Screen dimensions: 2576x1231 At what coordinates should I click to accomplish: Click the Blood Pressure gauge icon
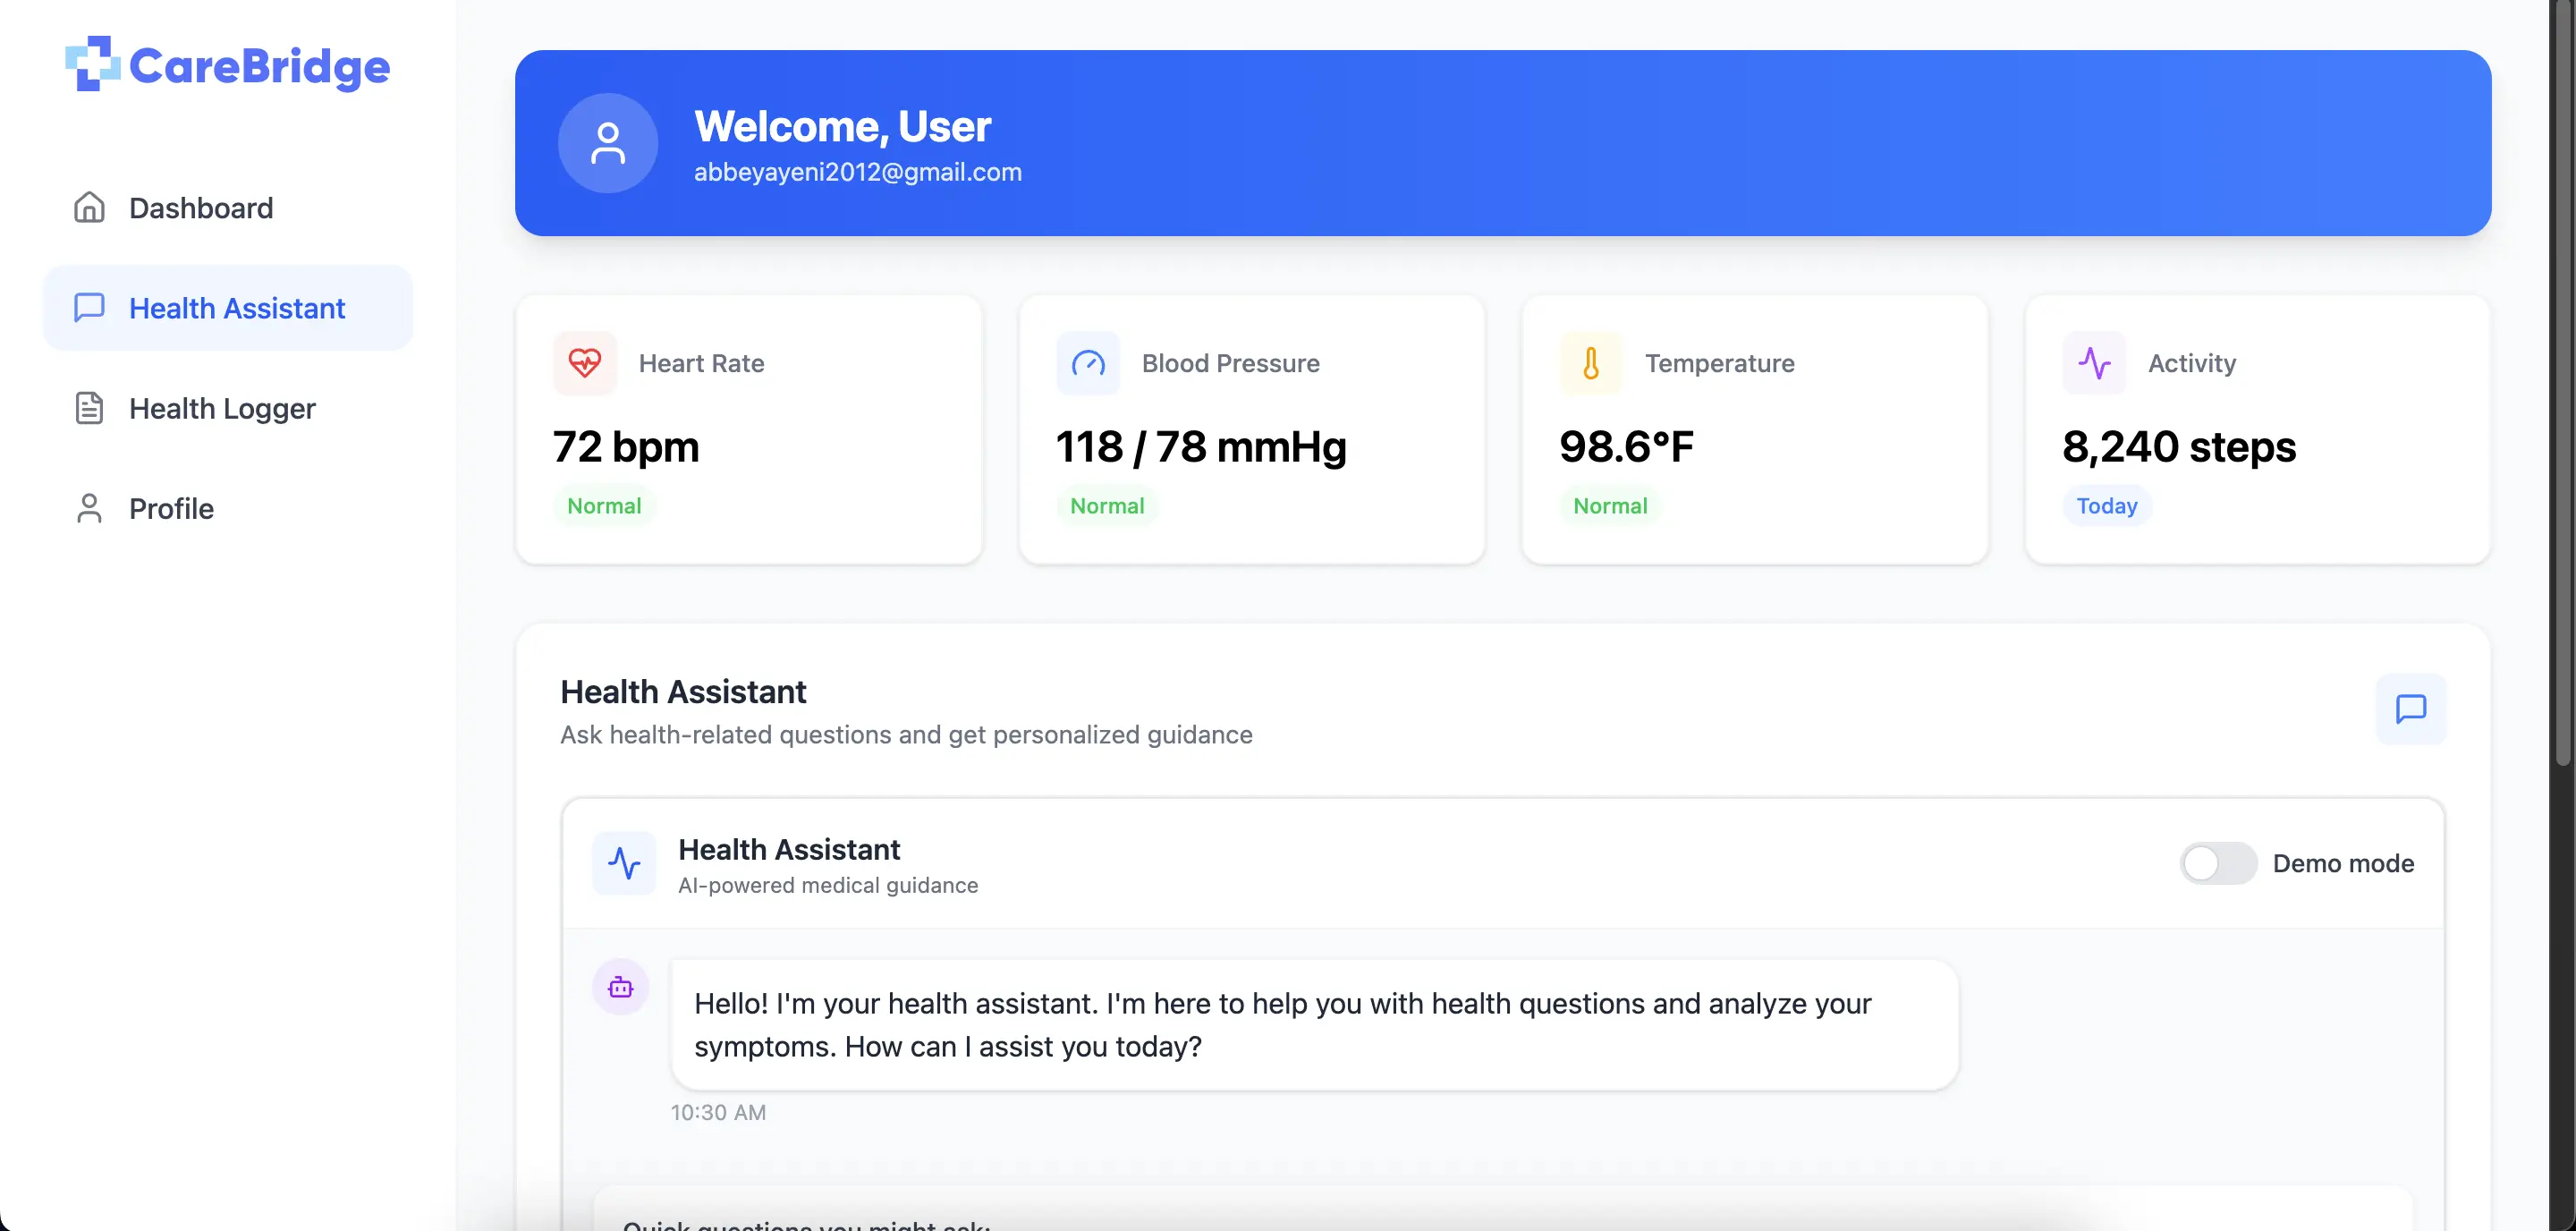point(1088,362)
